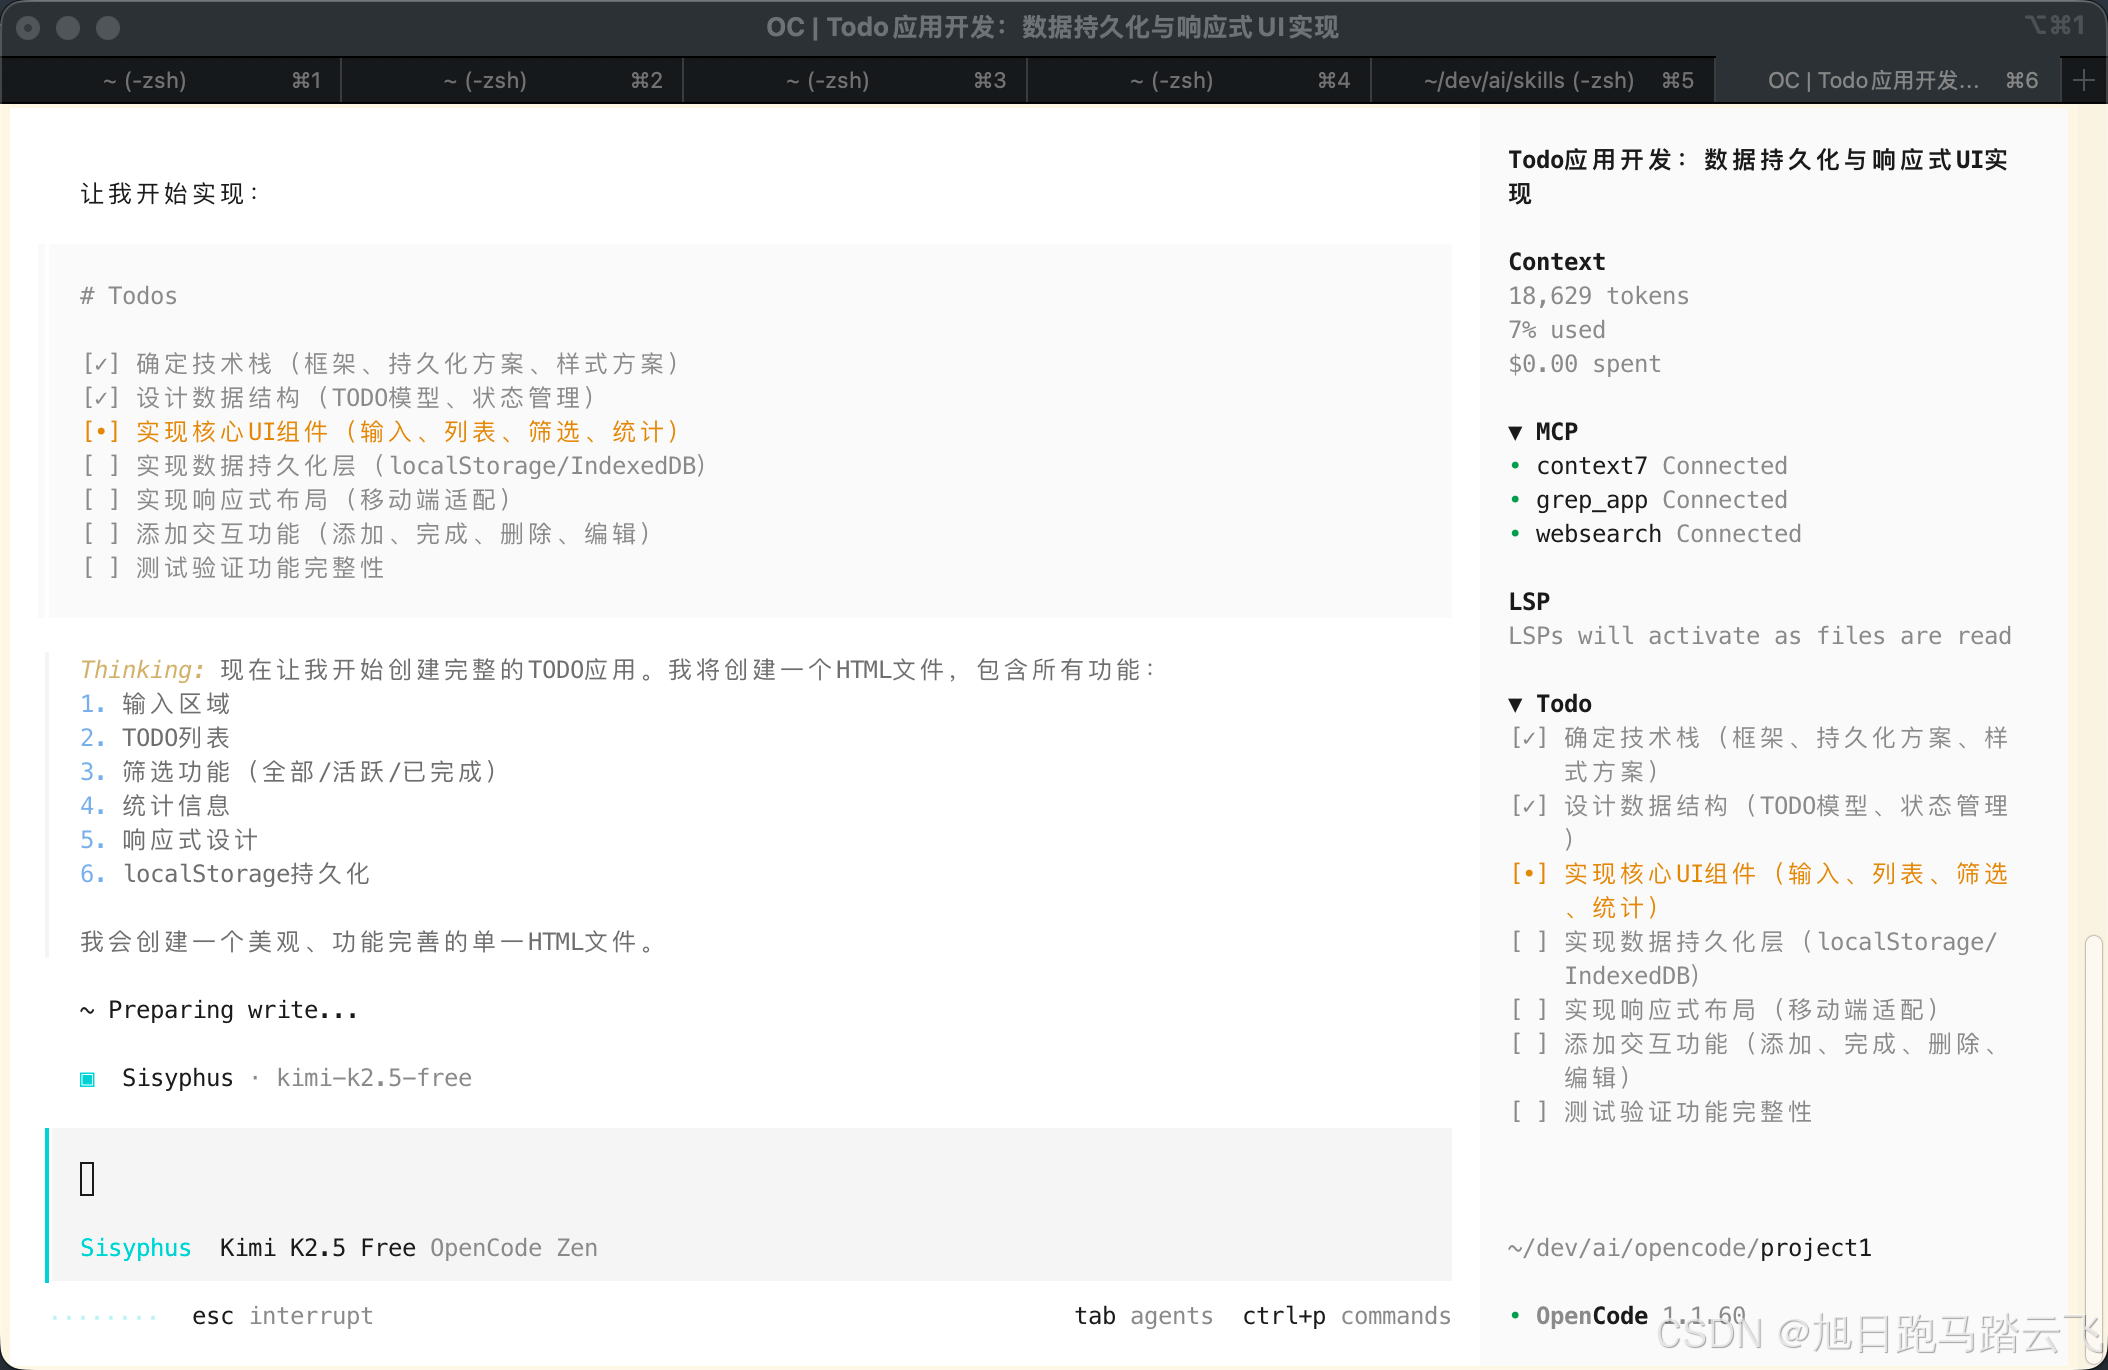The image size is (2108, 1370).
Task: Click tab agents shortcut hint
Action: tap(1144, 1315)
